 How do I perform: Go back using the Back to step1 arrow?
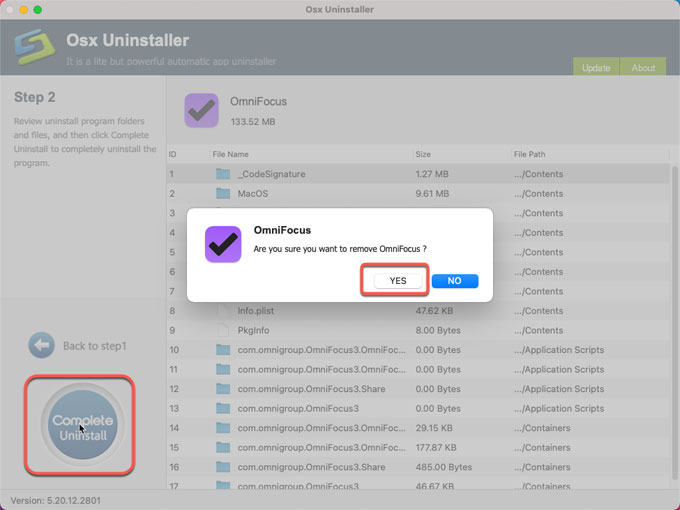(x=42, y=345)
